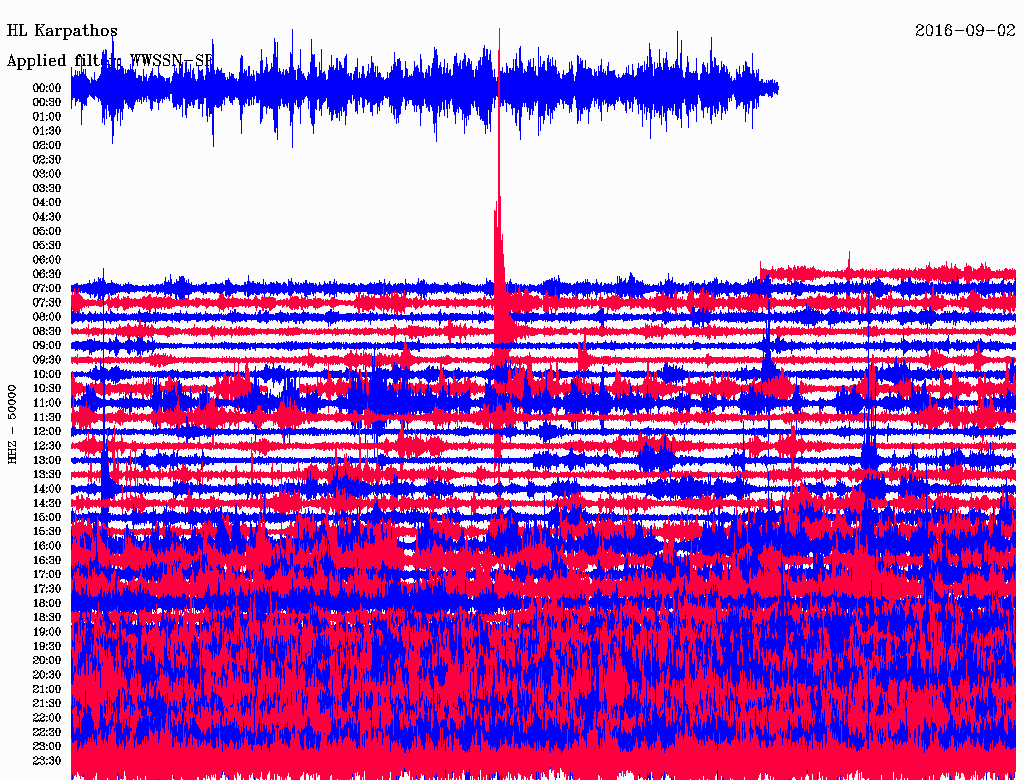Click the 04:30 time label

click(47, 216)
